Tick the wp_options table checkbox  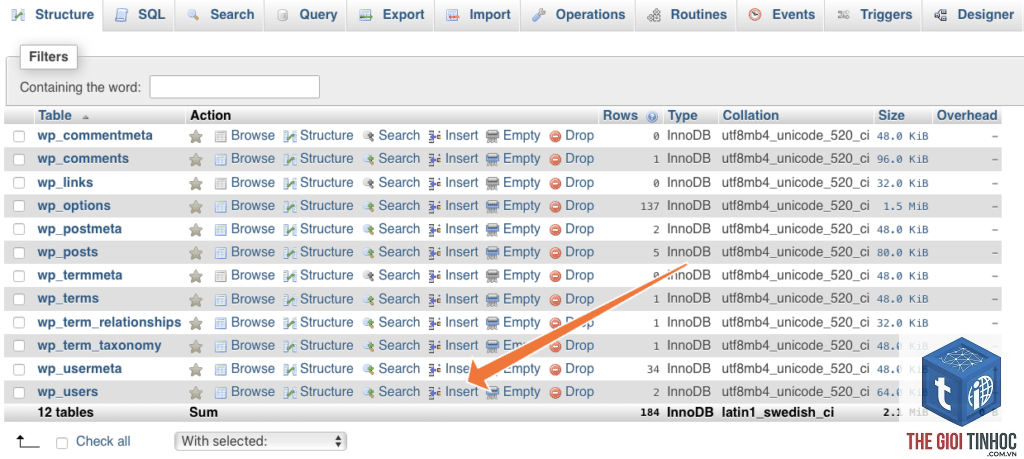click(20, 206)
